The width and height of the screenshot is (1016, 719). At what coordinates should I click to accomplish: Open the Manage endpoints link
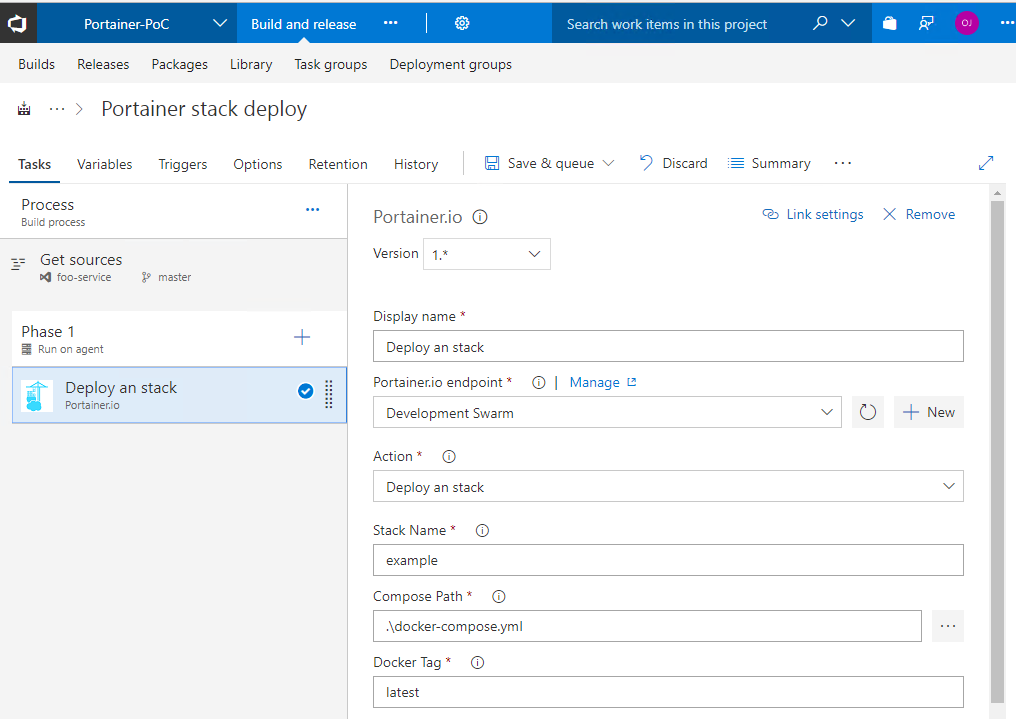point(603,383)
